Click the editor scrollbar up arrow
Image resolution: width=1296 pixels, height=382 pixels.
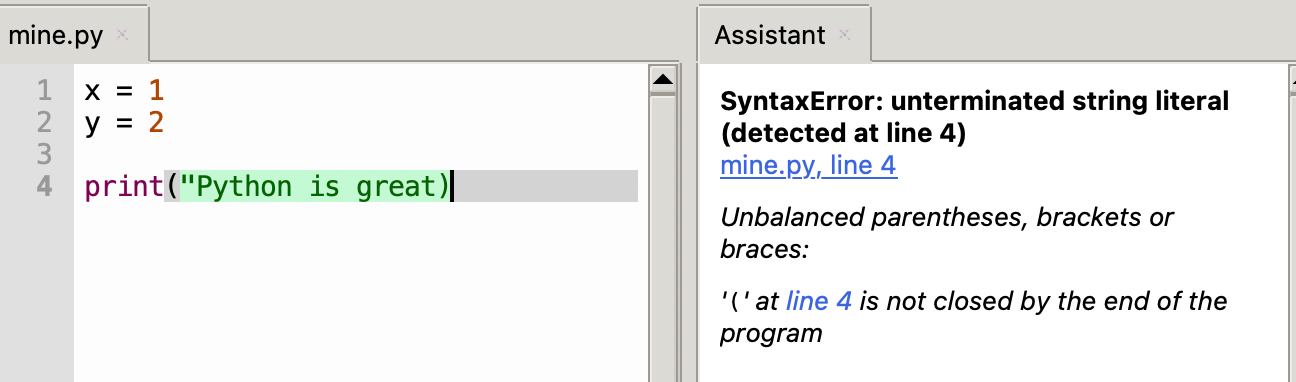tap(663, 79)
